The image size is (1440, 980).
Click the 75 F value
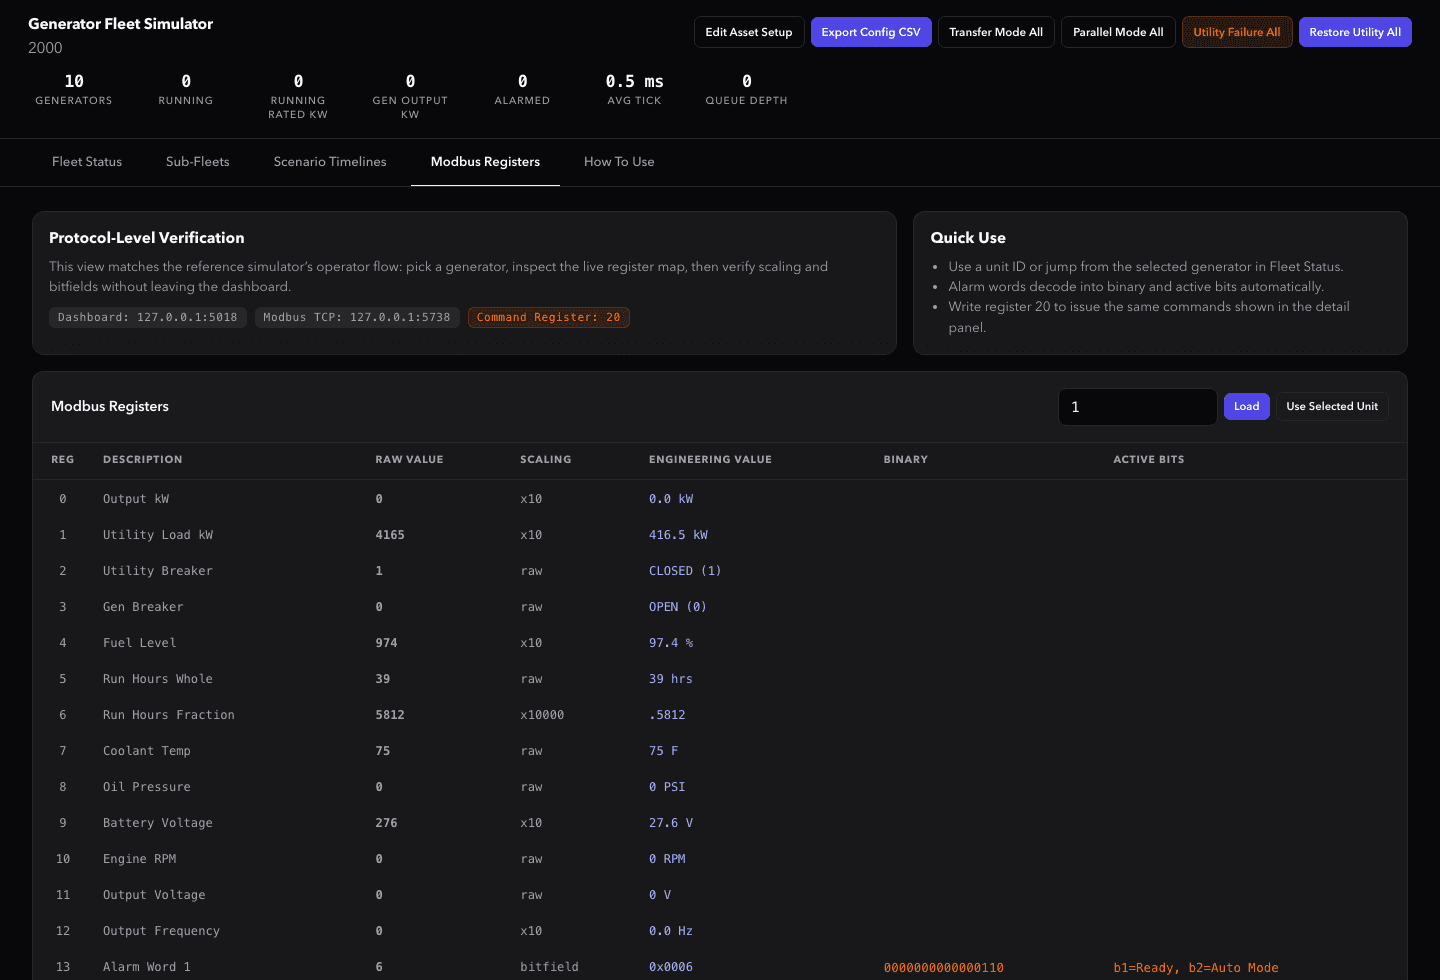point(663,751)
